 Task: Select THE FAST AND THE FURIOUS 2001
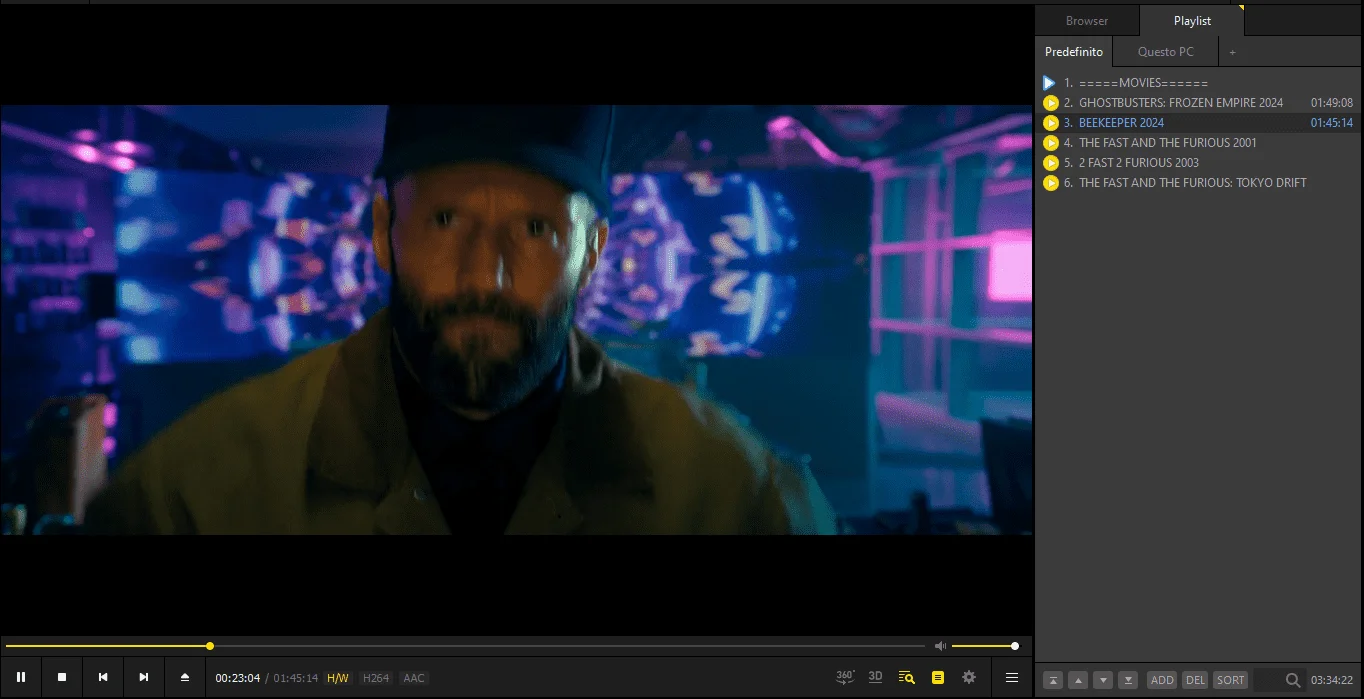(x=1198, y=143)
